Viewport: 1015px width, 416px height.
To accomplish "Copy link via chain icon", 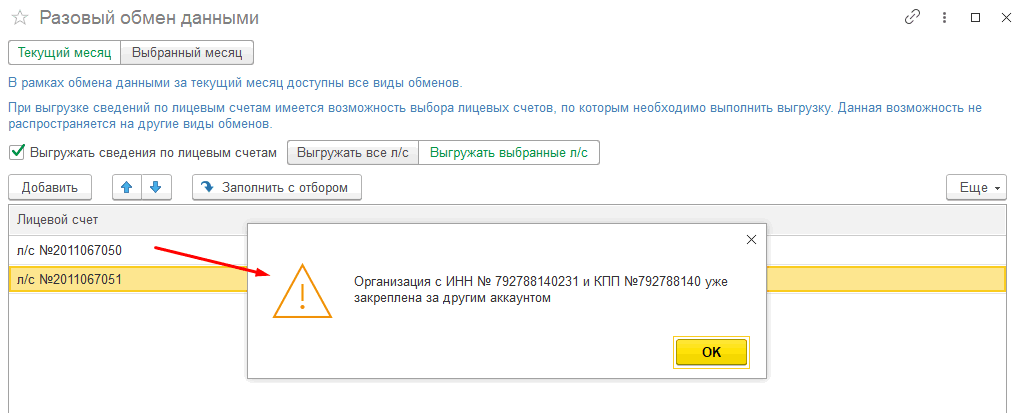I will [912, 18].
